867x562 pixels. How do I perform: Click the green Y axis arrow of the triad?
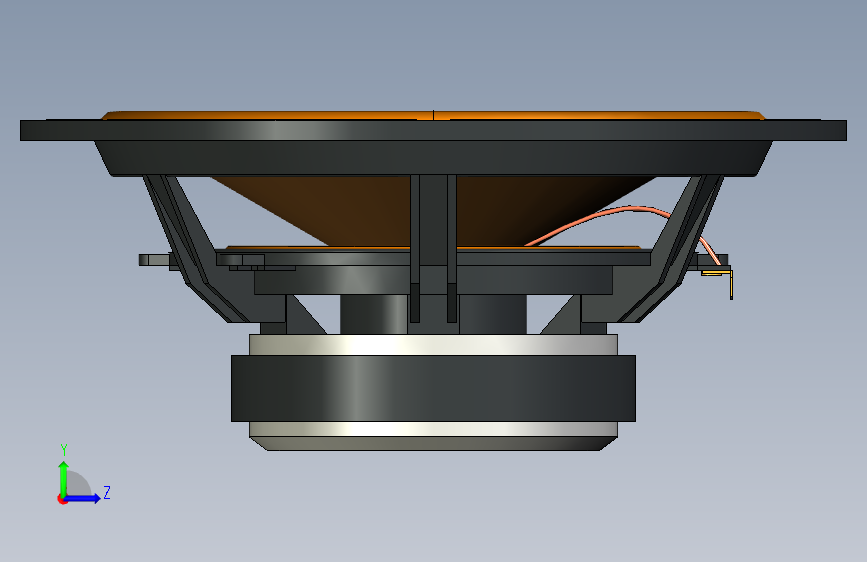[x=64, y=478]
